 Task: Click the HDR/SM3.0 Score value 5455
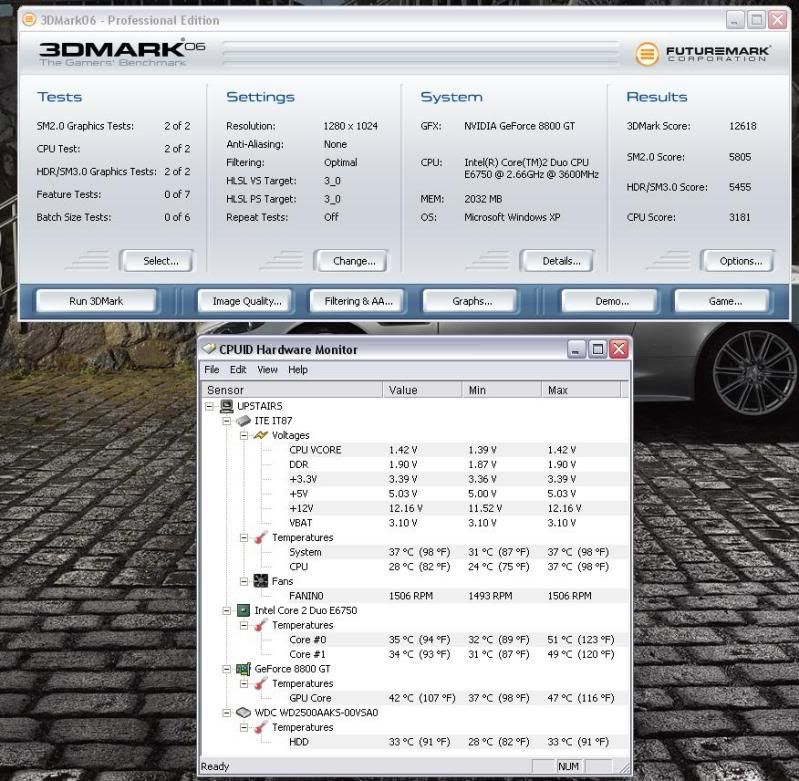(740, 187)
